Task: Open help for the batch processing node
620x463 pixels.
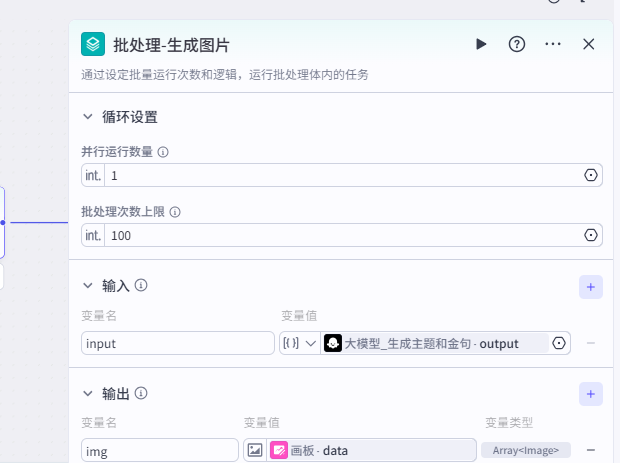Action: (x=517, y=44)
